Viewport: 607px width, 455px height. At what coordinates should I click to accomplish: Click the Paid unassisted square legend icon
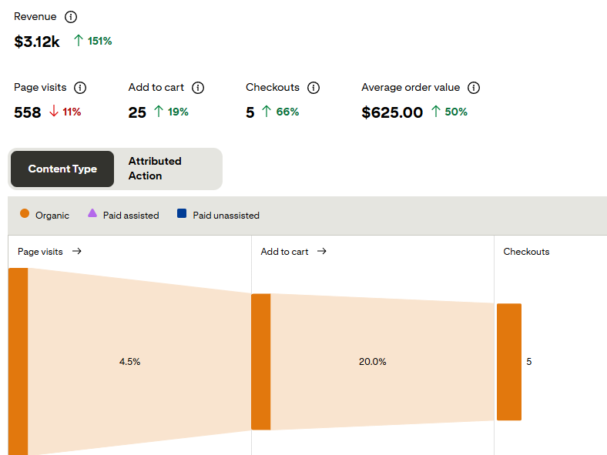pyautogui.click(x=182, y=214)
